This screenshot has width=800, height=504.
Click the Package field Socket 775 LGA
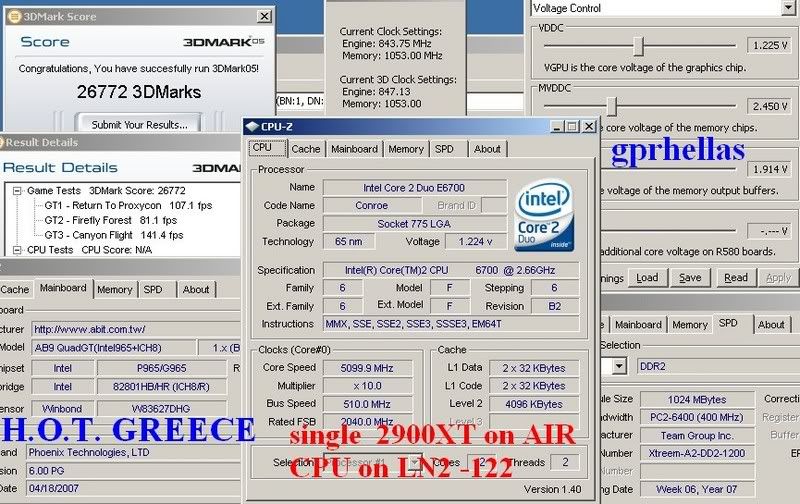(414, 223)
